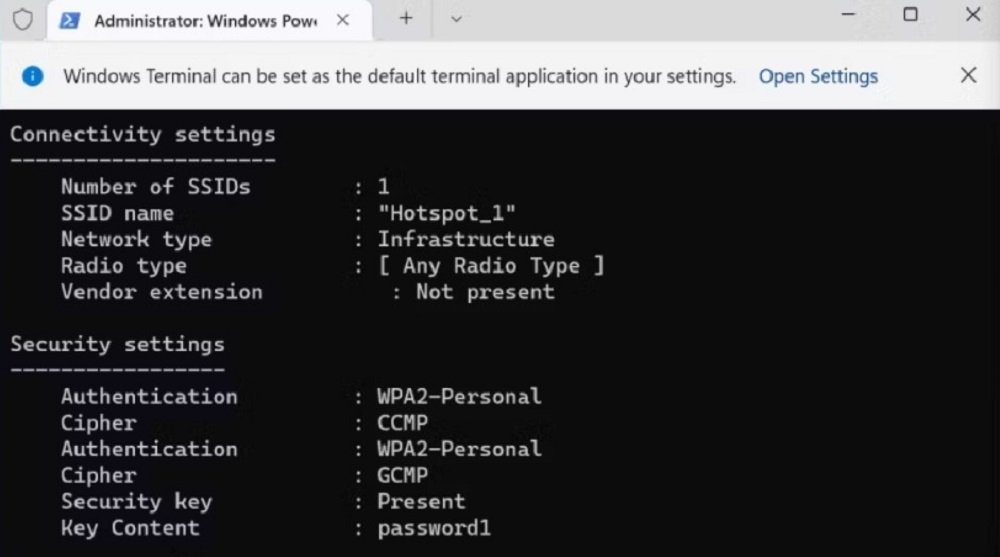The width and height of the screenshot is (1000, 557).
Task: Click the Not present vendor extension value
Action: click(485, 292)
